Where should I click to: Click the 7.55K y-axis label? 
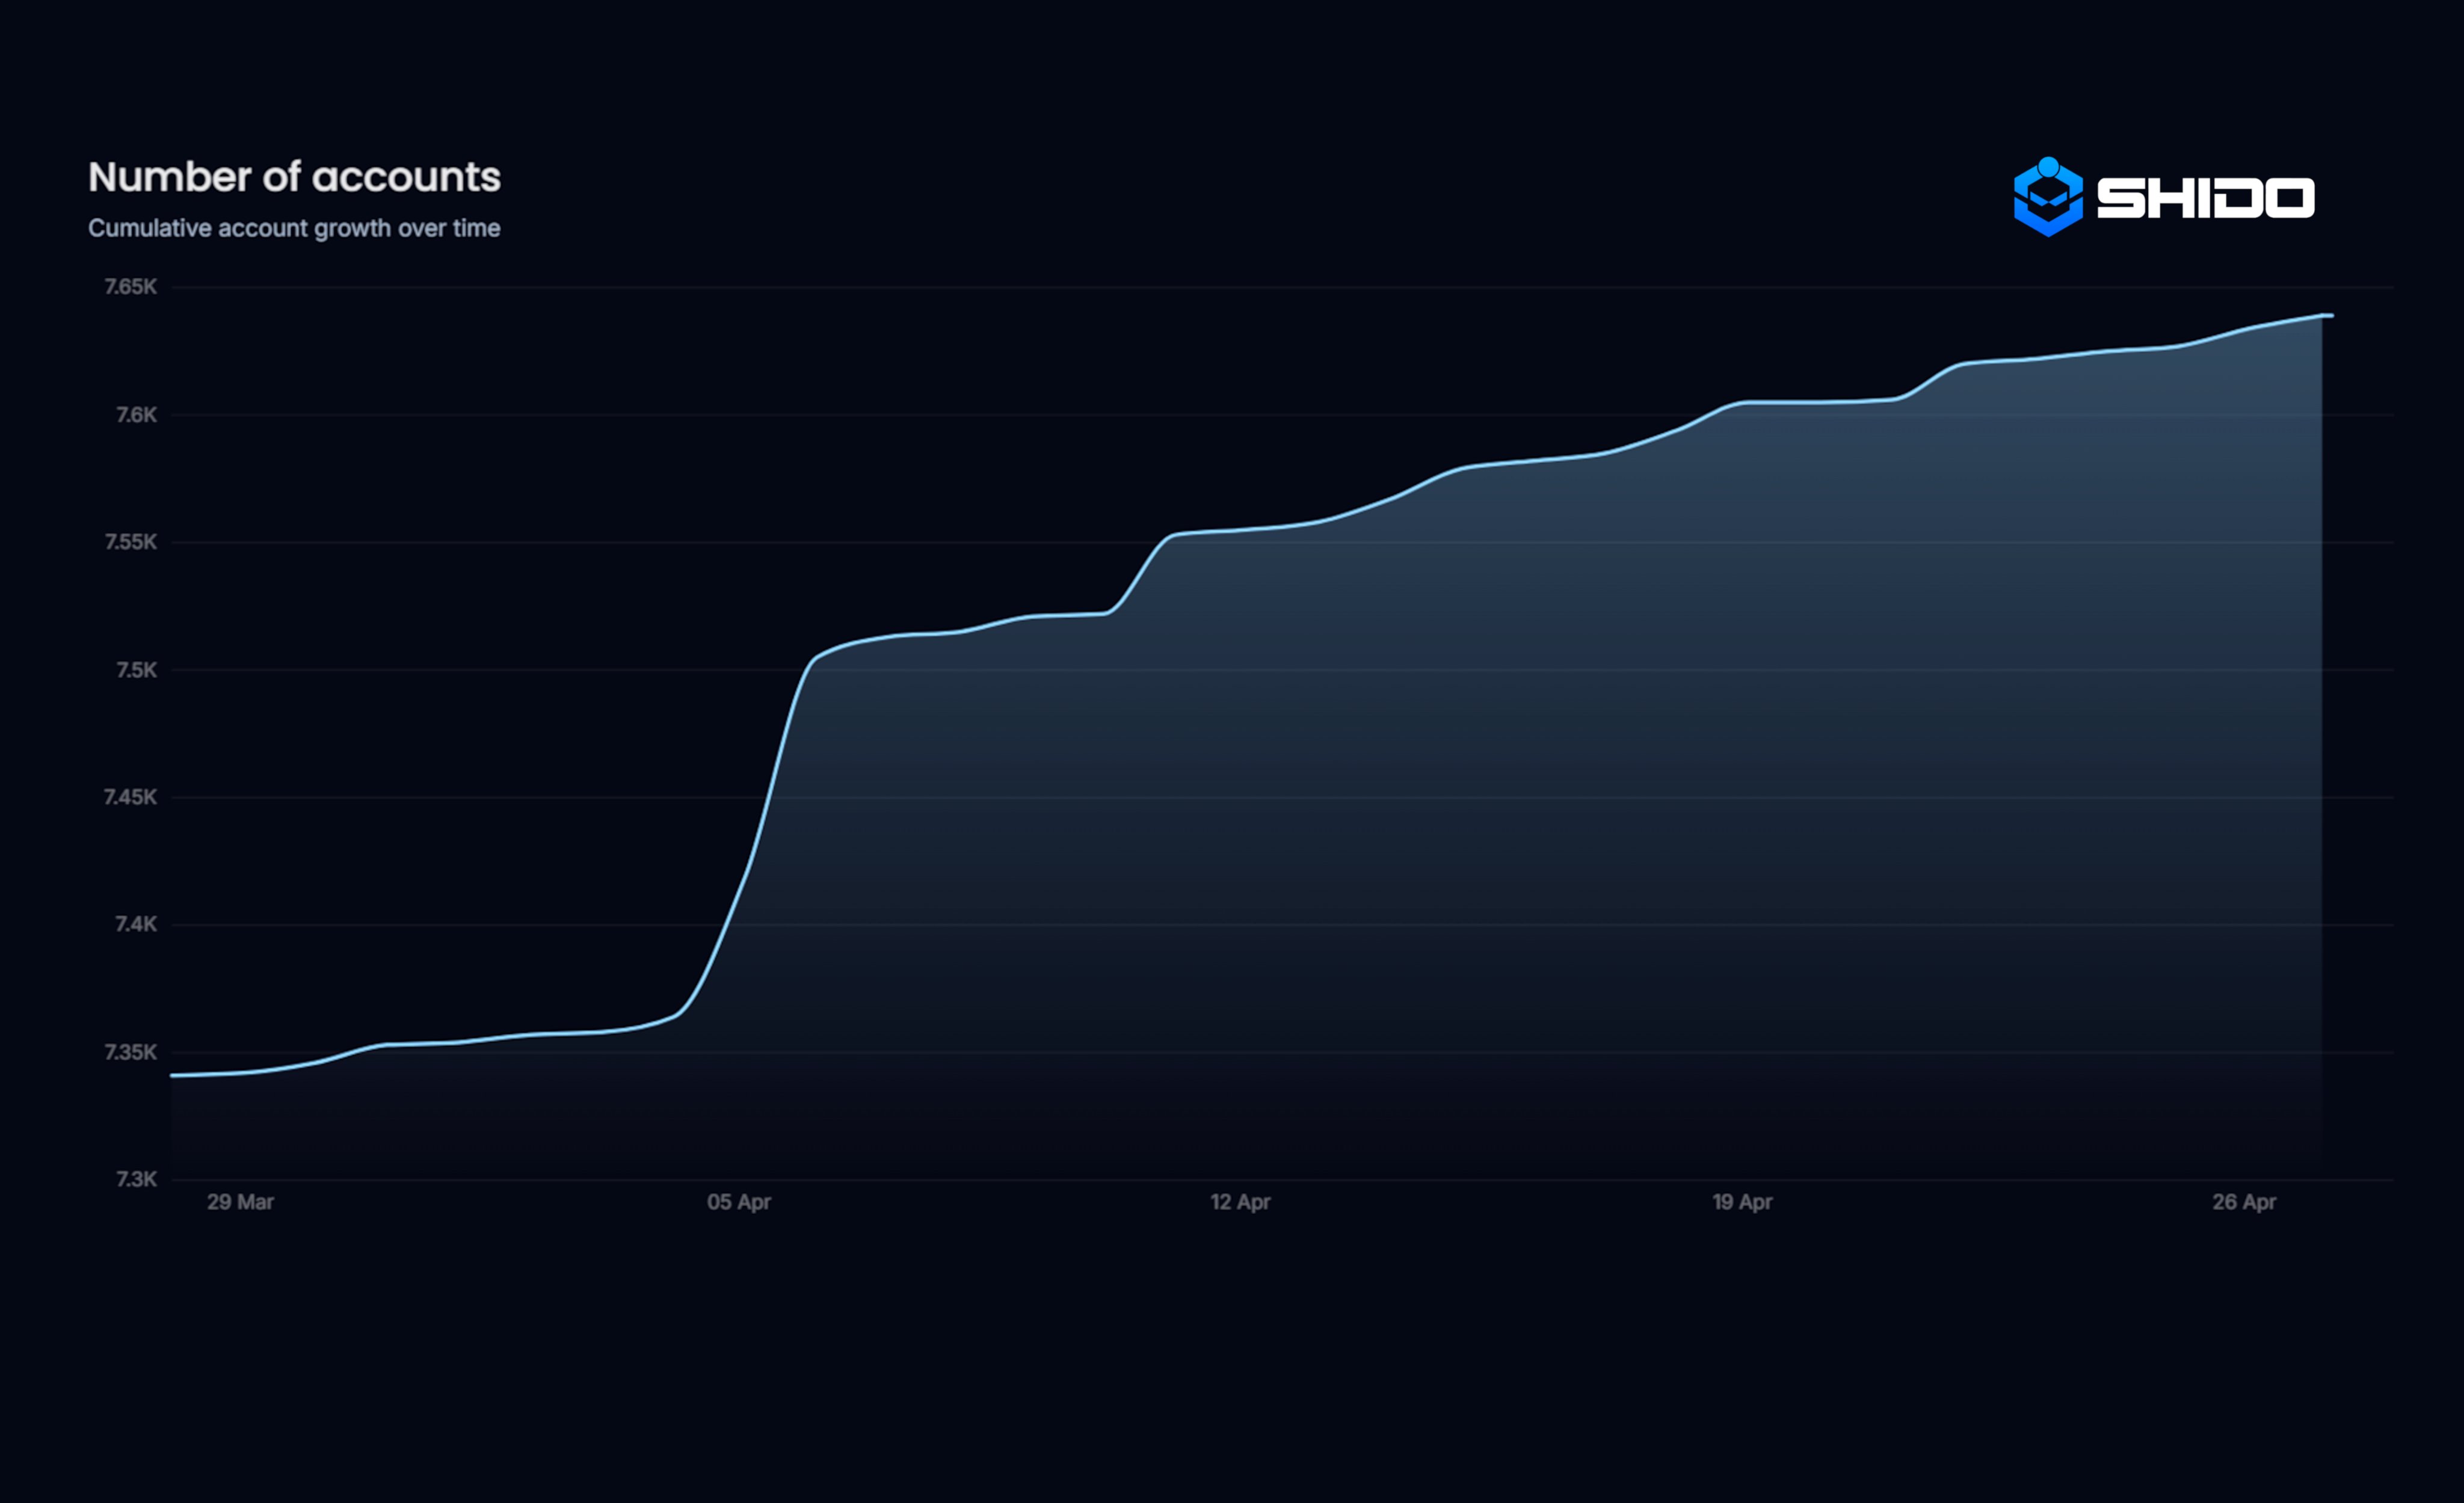(131, 542)
